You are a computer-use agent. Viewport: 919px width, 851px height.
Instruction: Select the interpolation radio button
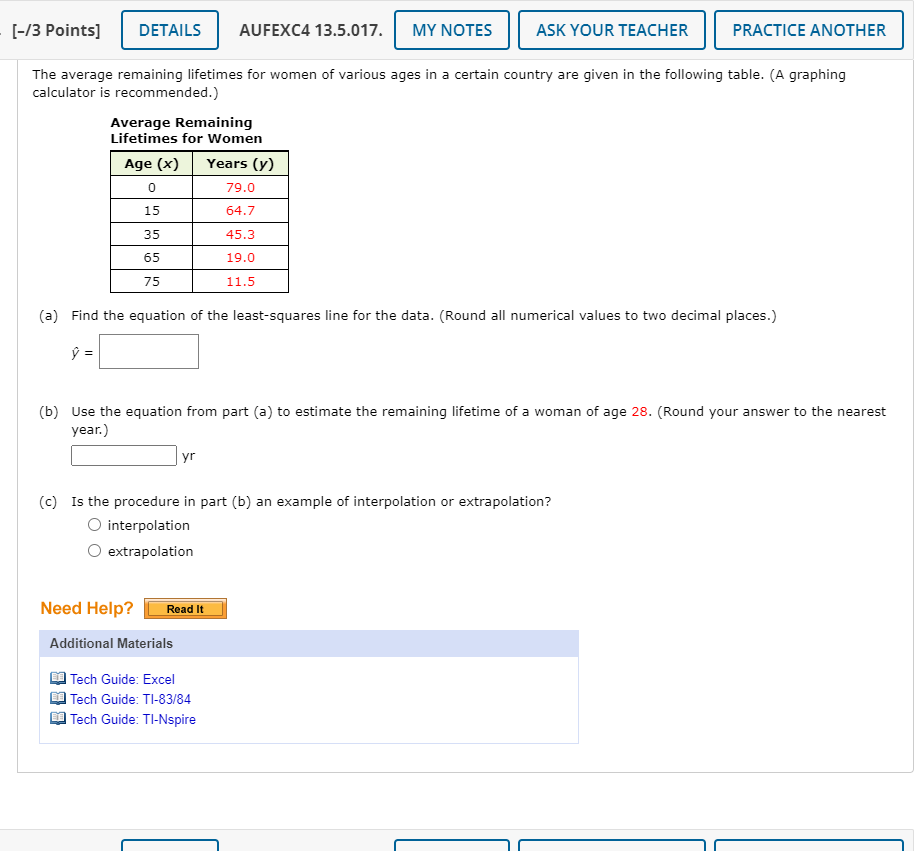[x=94, y=524]
